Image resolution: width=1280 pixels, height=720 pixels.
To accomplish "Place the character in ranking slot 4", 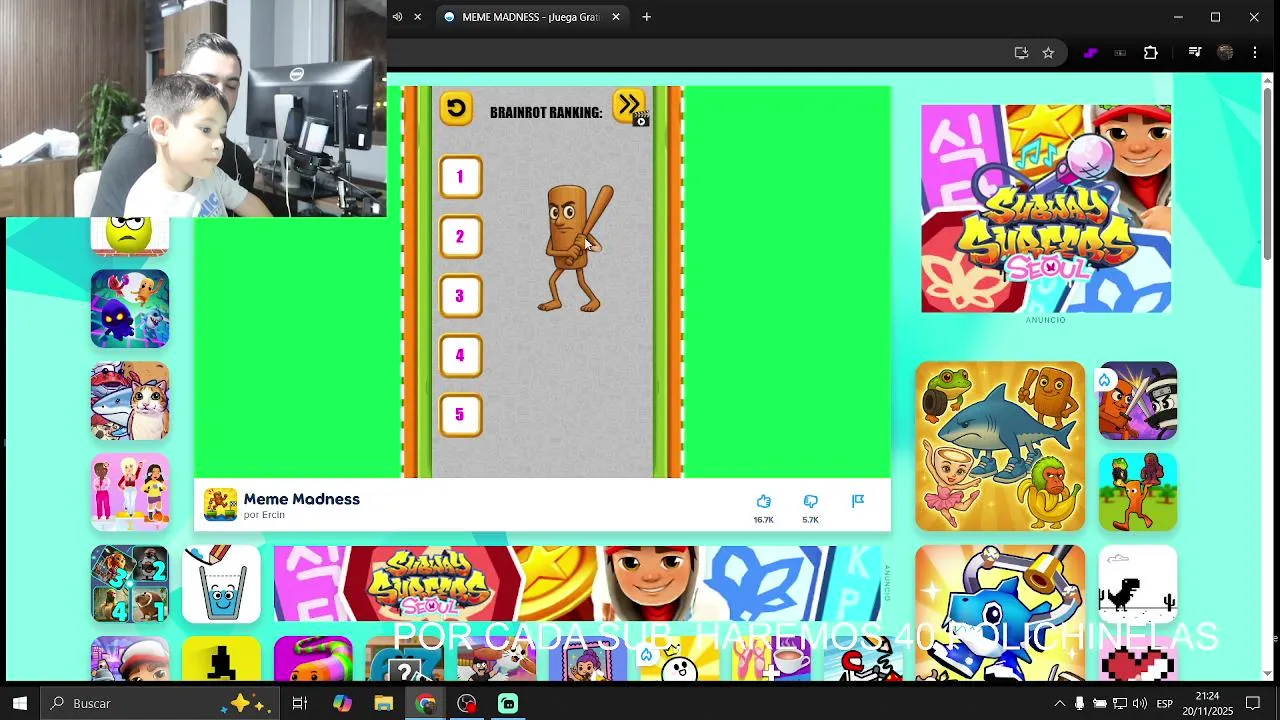I will pos(460,355).
